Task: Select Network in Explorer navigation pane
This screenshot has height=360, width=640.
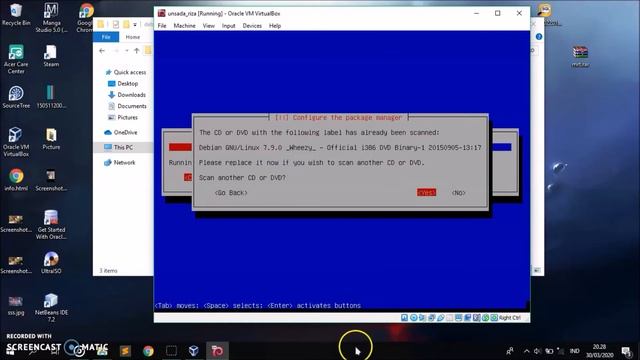Action: pos(120,162)
